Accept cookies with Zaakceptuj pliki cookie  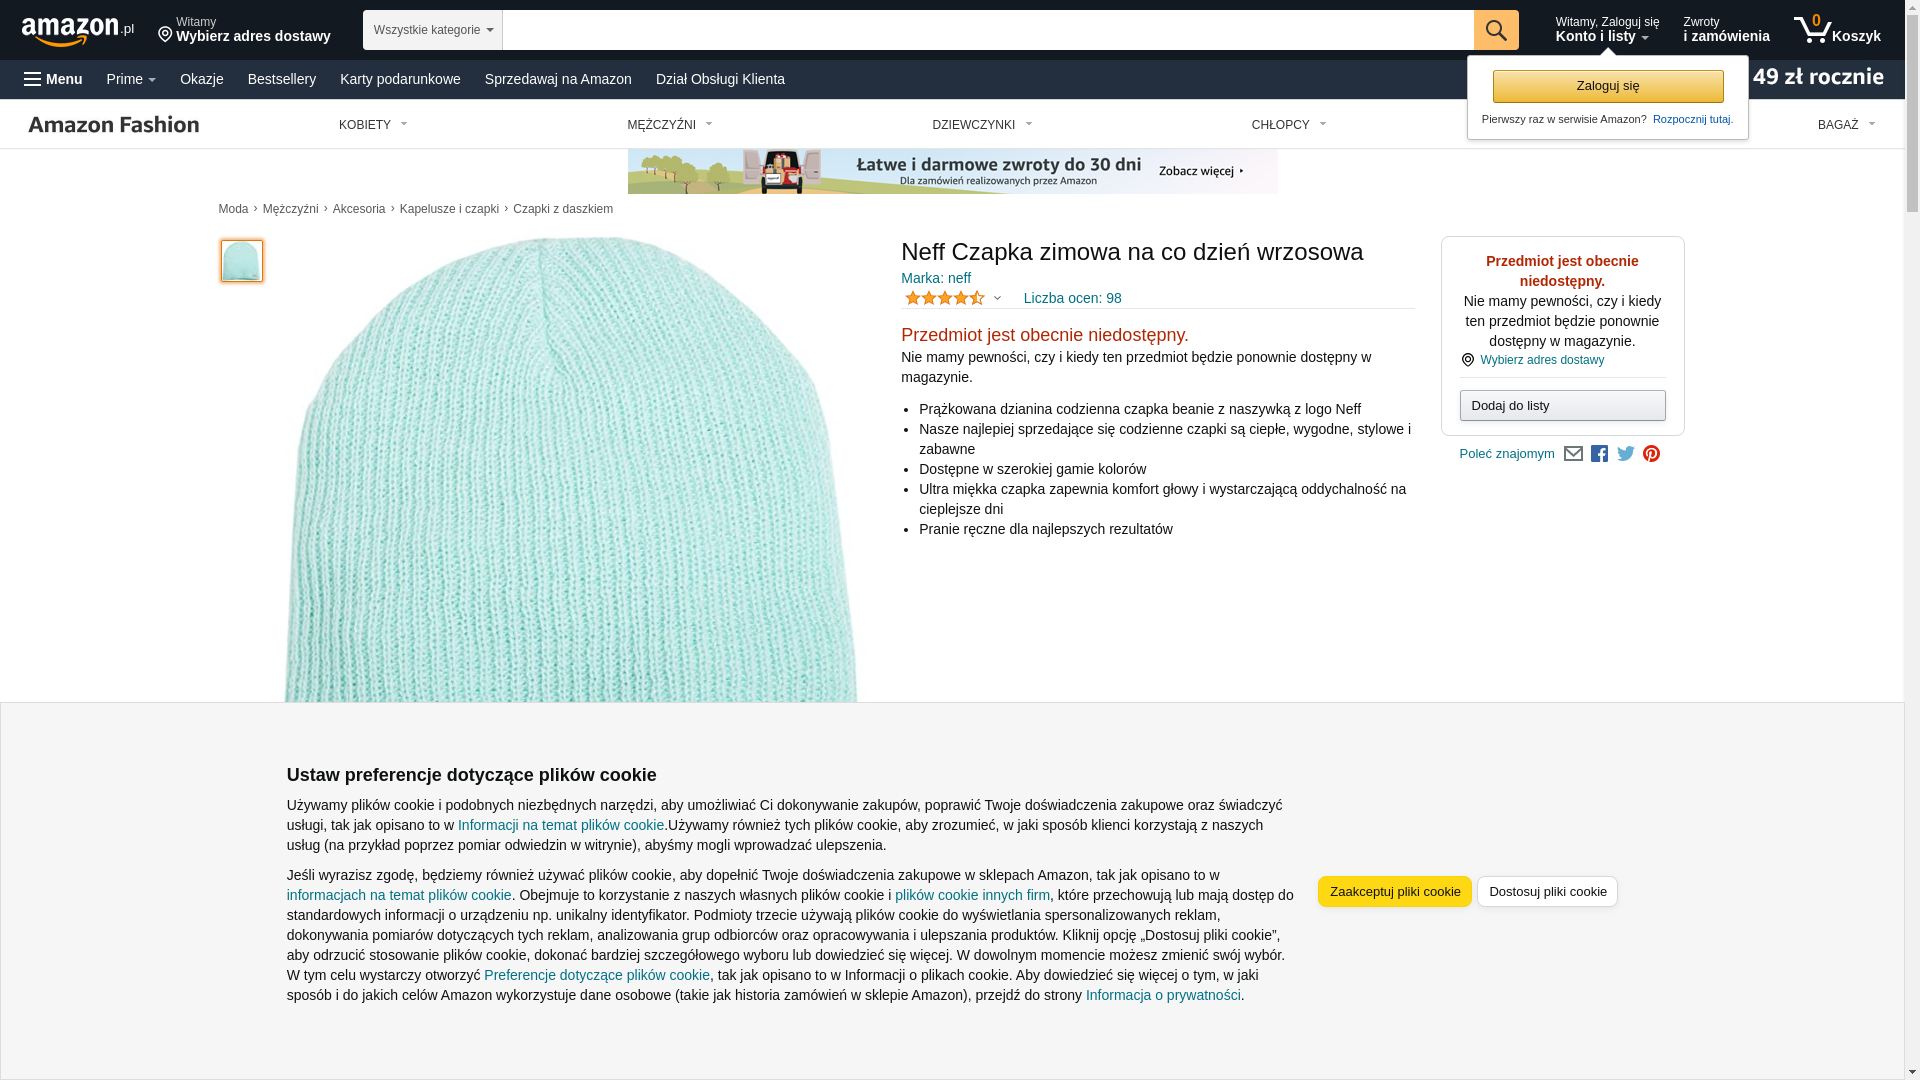pyautogui.click(x=1394, y=891)
